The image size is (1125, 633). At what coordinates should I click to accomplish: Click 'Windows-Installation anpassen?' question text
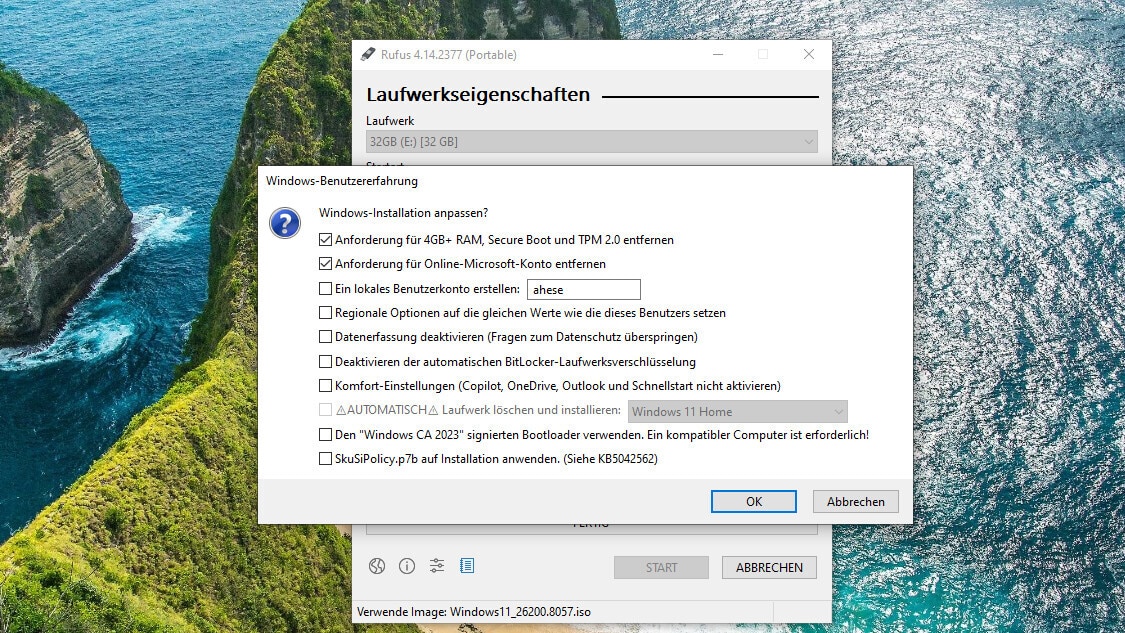403,213
